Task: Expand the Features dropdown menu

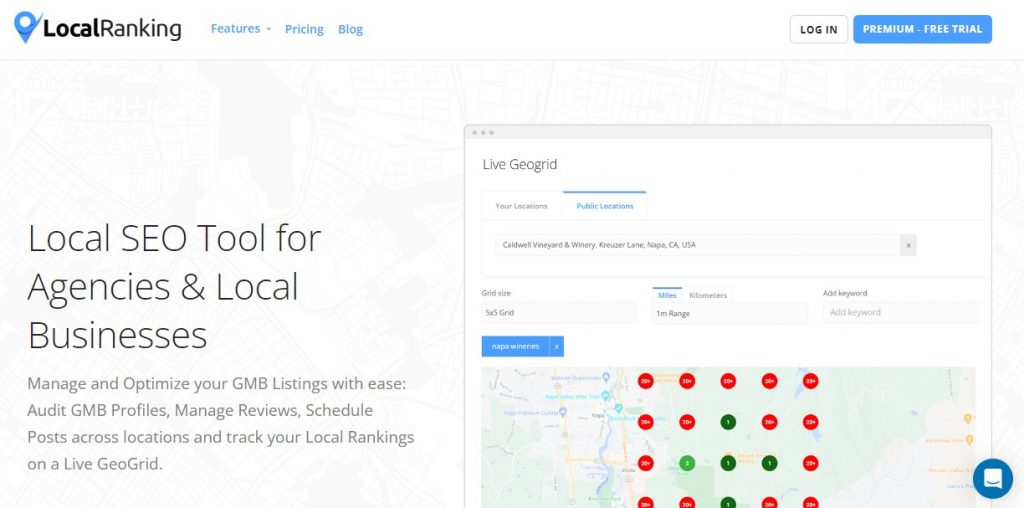Action: pyautogui.click(x=240, y=29)
